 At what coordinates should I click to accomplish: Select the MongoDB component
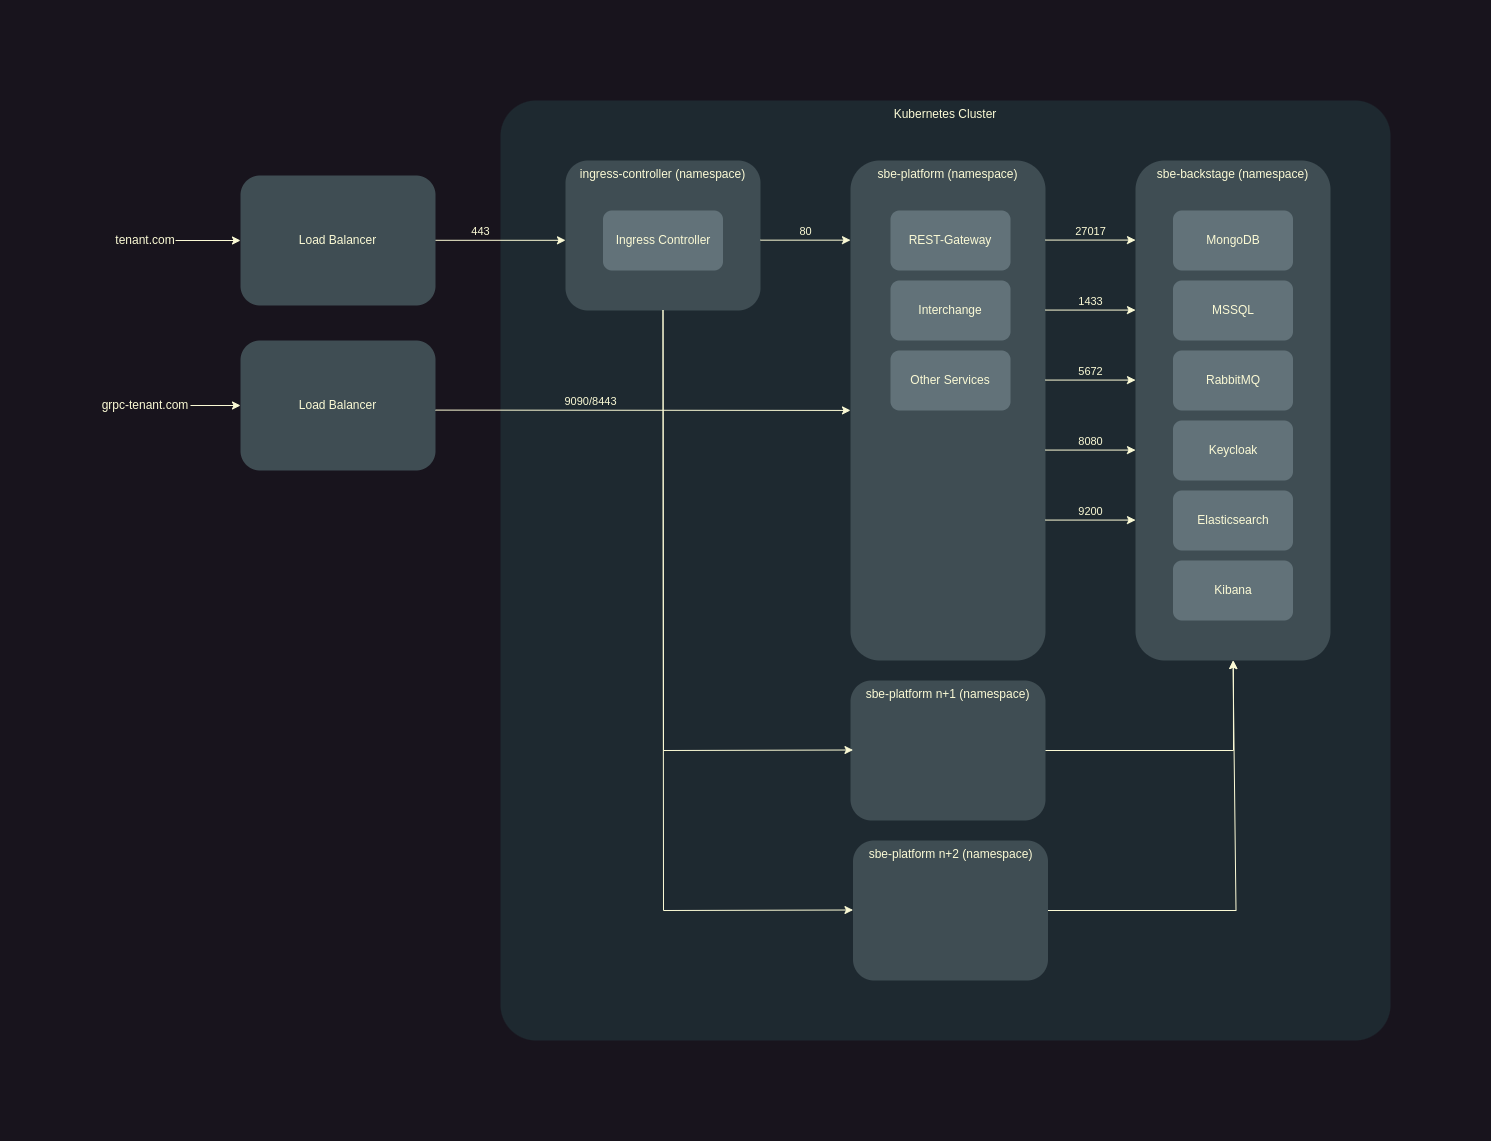tap(1232, 240)
